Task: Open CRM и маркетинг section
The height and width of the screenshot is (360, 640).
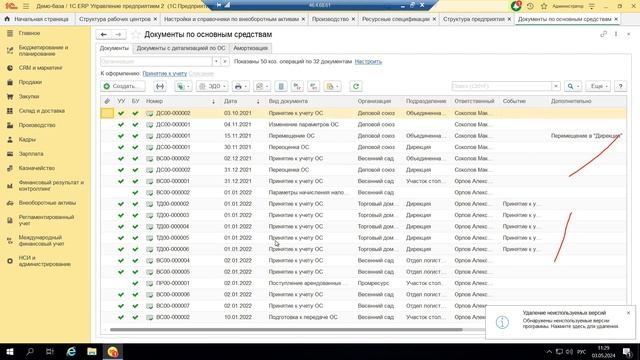Action: click(x=40, y=68)
